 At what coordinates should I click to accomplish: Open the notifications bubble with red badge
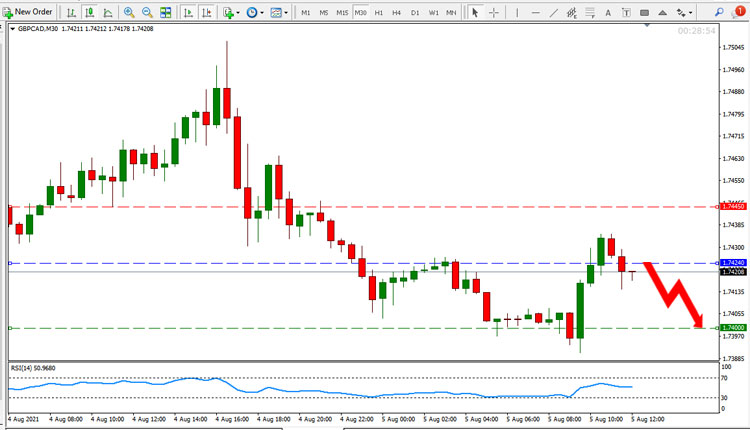click(739, 12)
